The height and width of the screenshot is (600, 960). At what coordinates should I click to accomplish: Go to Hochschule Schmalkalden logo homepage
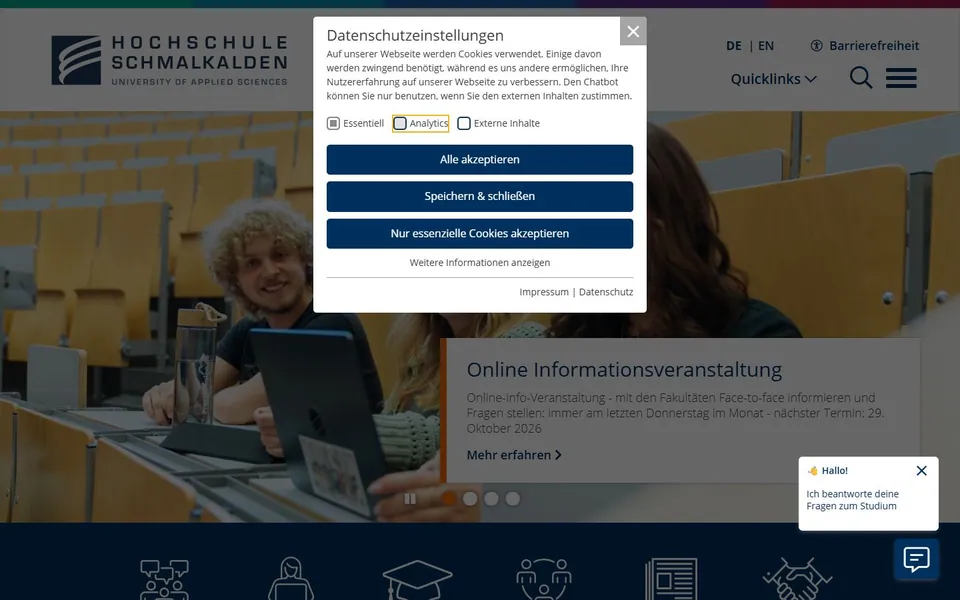[x=170, y=60]
